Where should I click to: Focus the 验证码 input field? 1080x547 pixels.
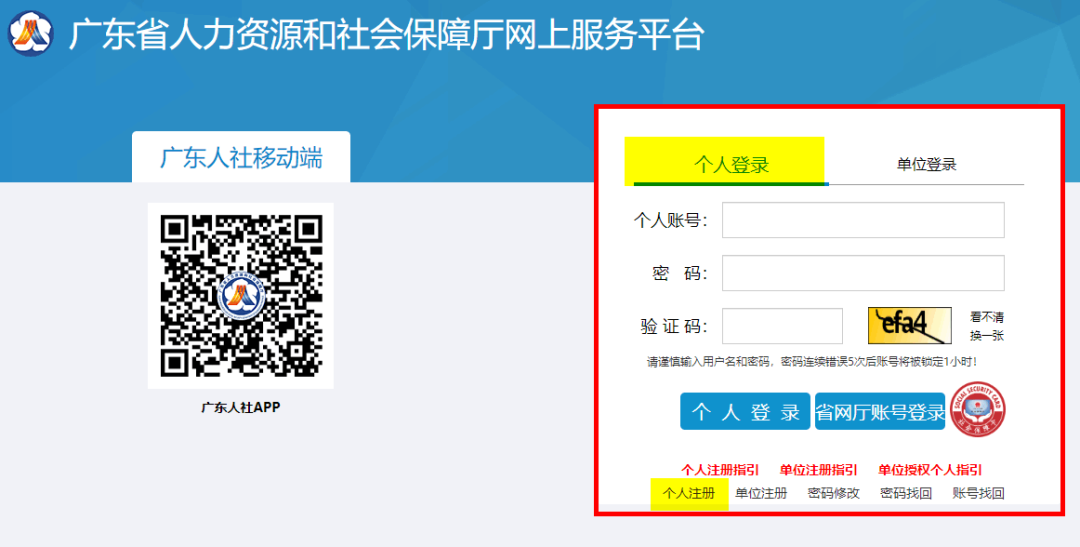[x=782, y=326]
